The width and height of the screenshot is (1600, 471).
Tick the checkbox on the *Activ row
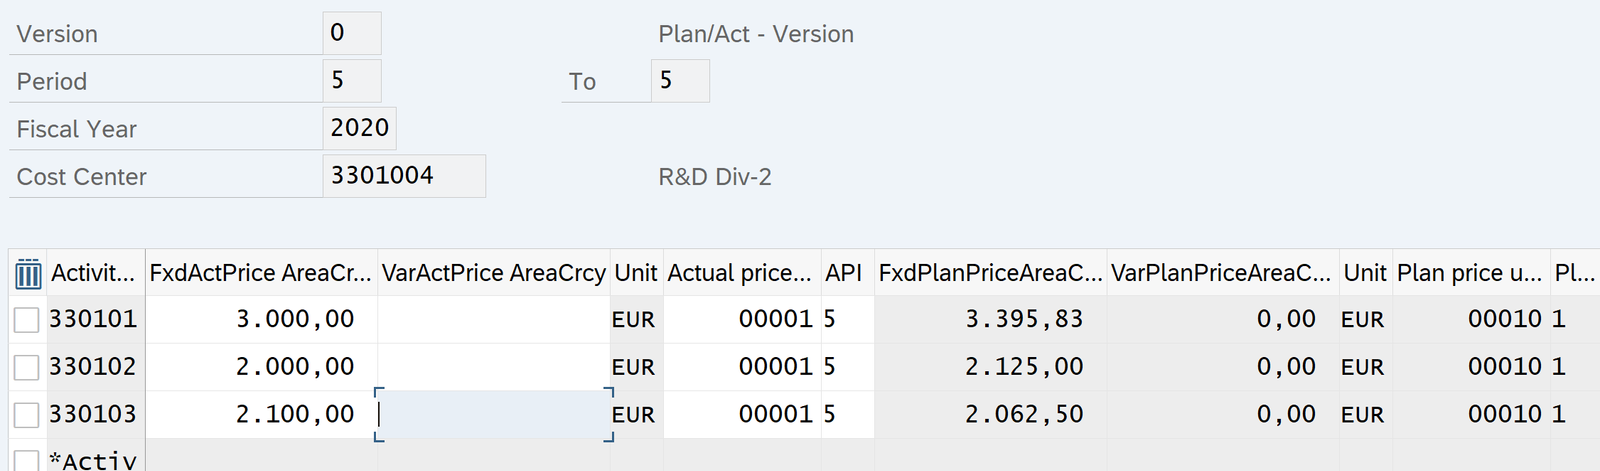[27, 460]
